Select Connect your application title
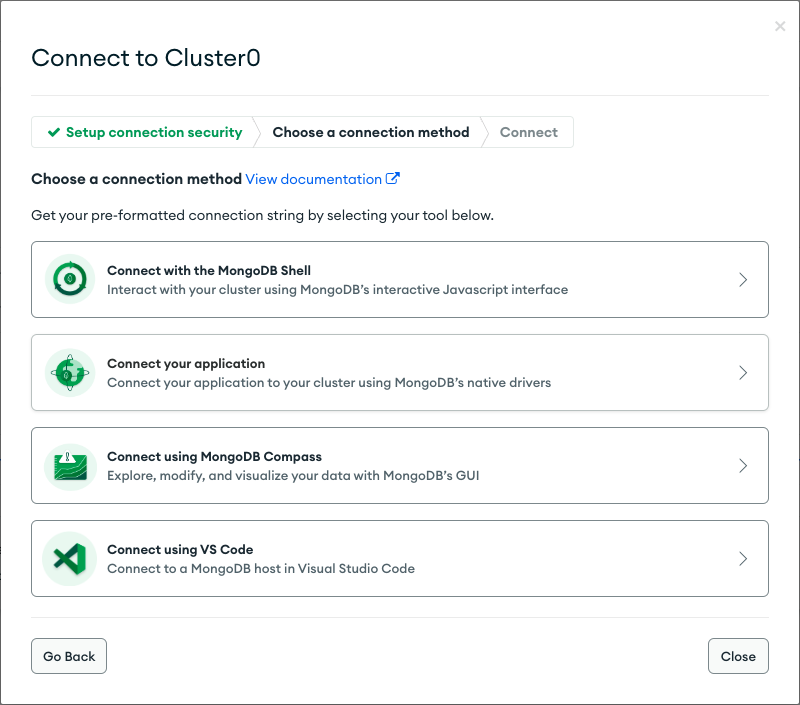 [x=186, y=363]
